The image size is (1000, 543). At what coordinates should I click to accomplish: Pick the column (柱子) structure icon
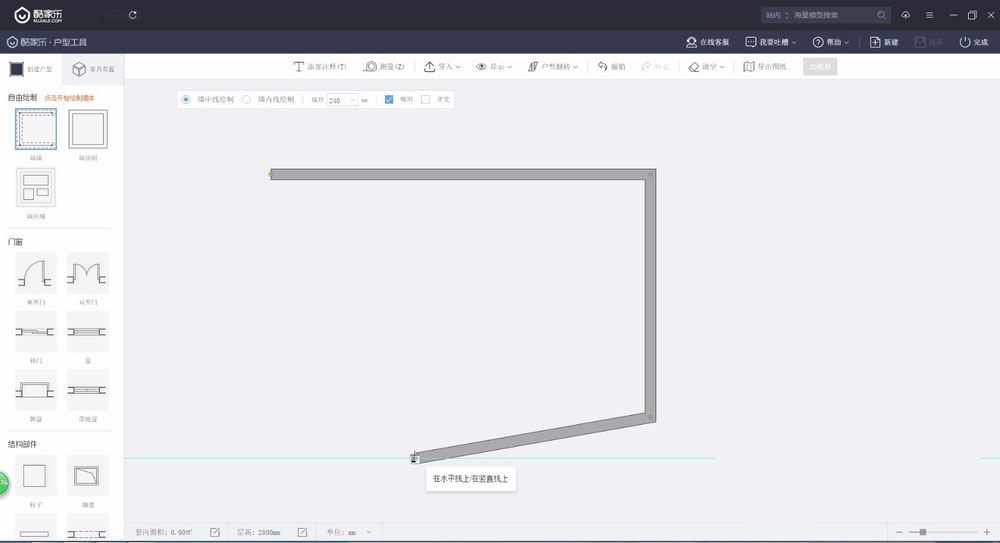[35, 475]
